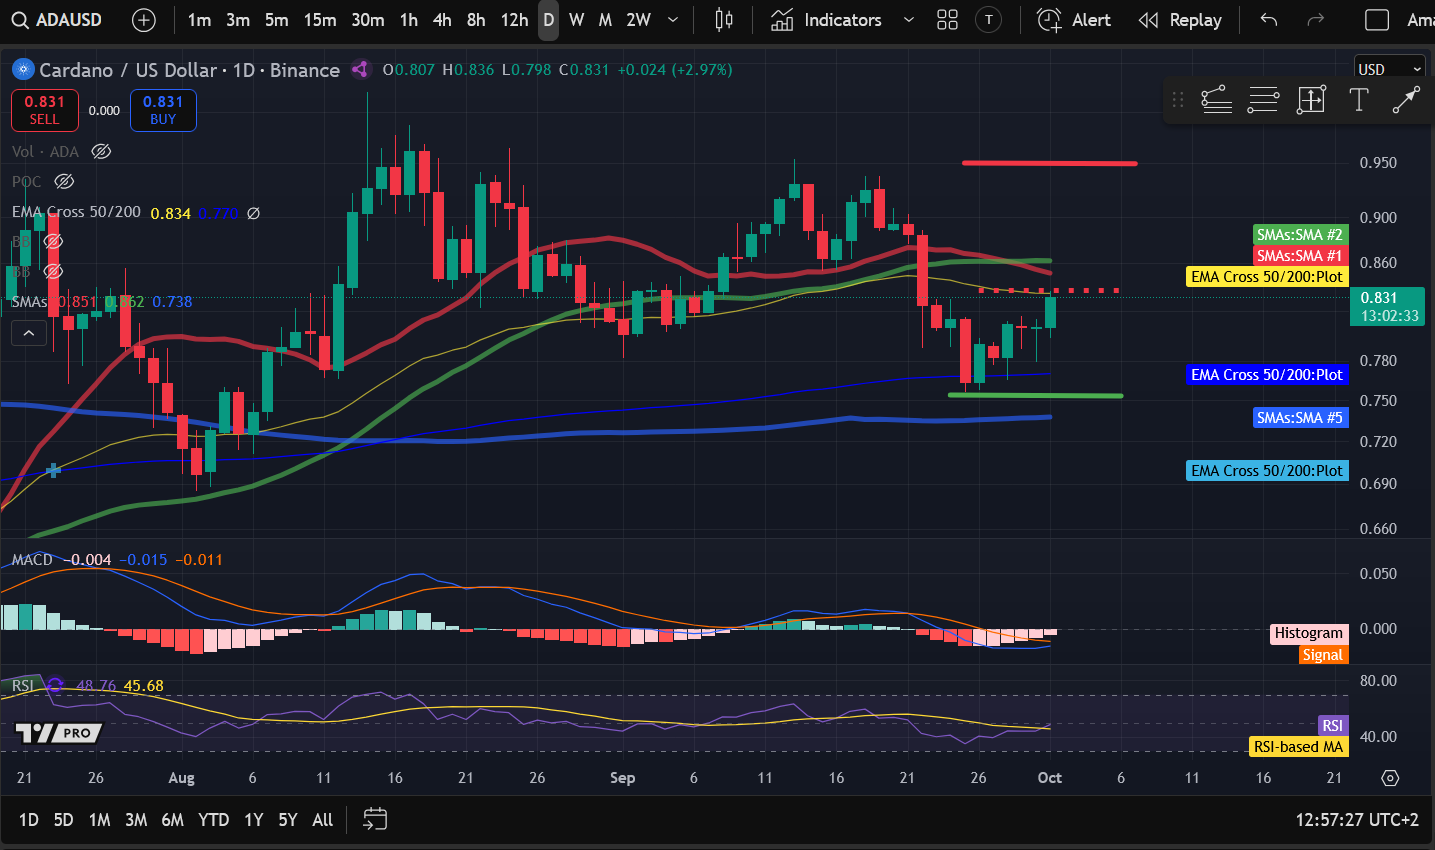
Task: Toggle visibility of the POC indicator
Action: (64, 182)
